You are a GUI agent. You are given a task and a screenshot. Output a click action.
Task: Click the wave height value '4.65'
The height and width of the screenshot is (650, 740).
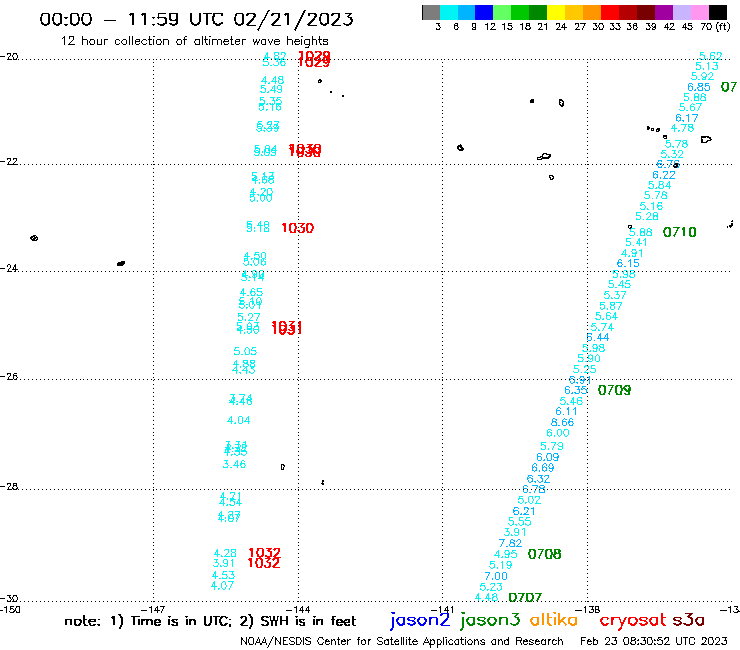(251, 293)
